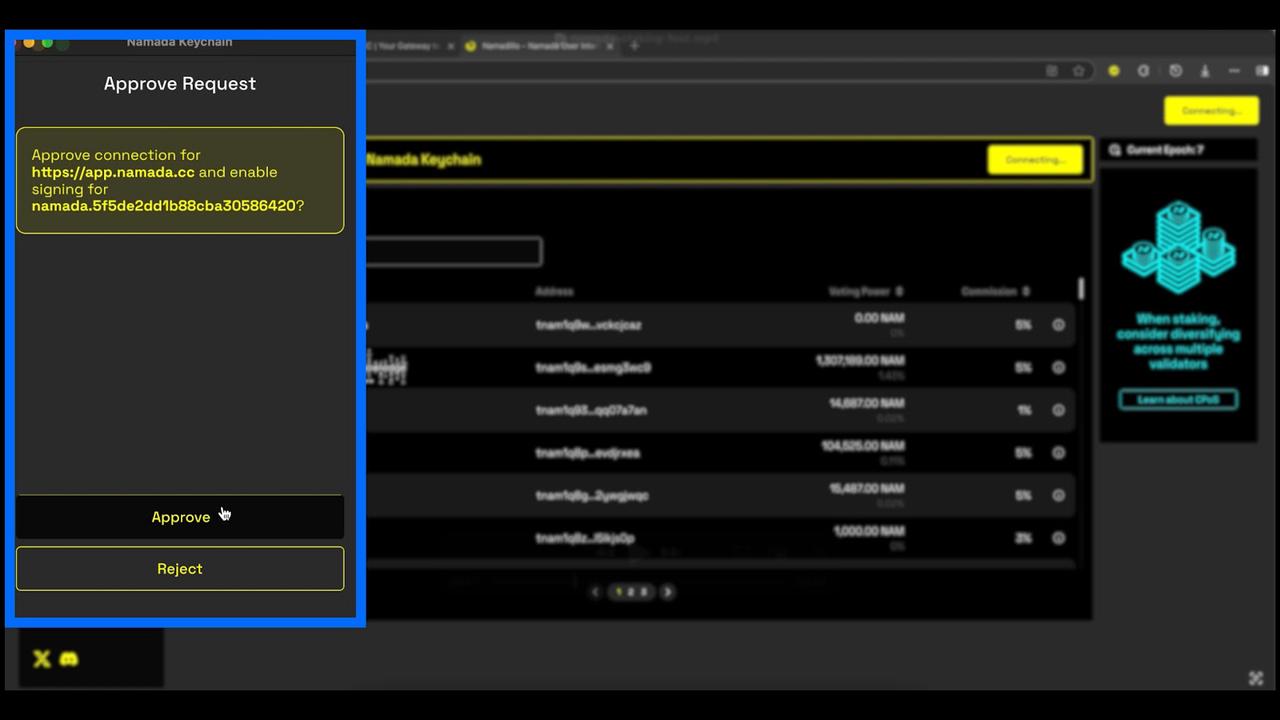This screenshot has height=720, width=1280.
Task: Reject the connection request
Action: tap(180, 568)
